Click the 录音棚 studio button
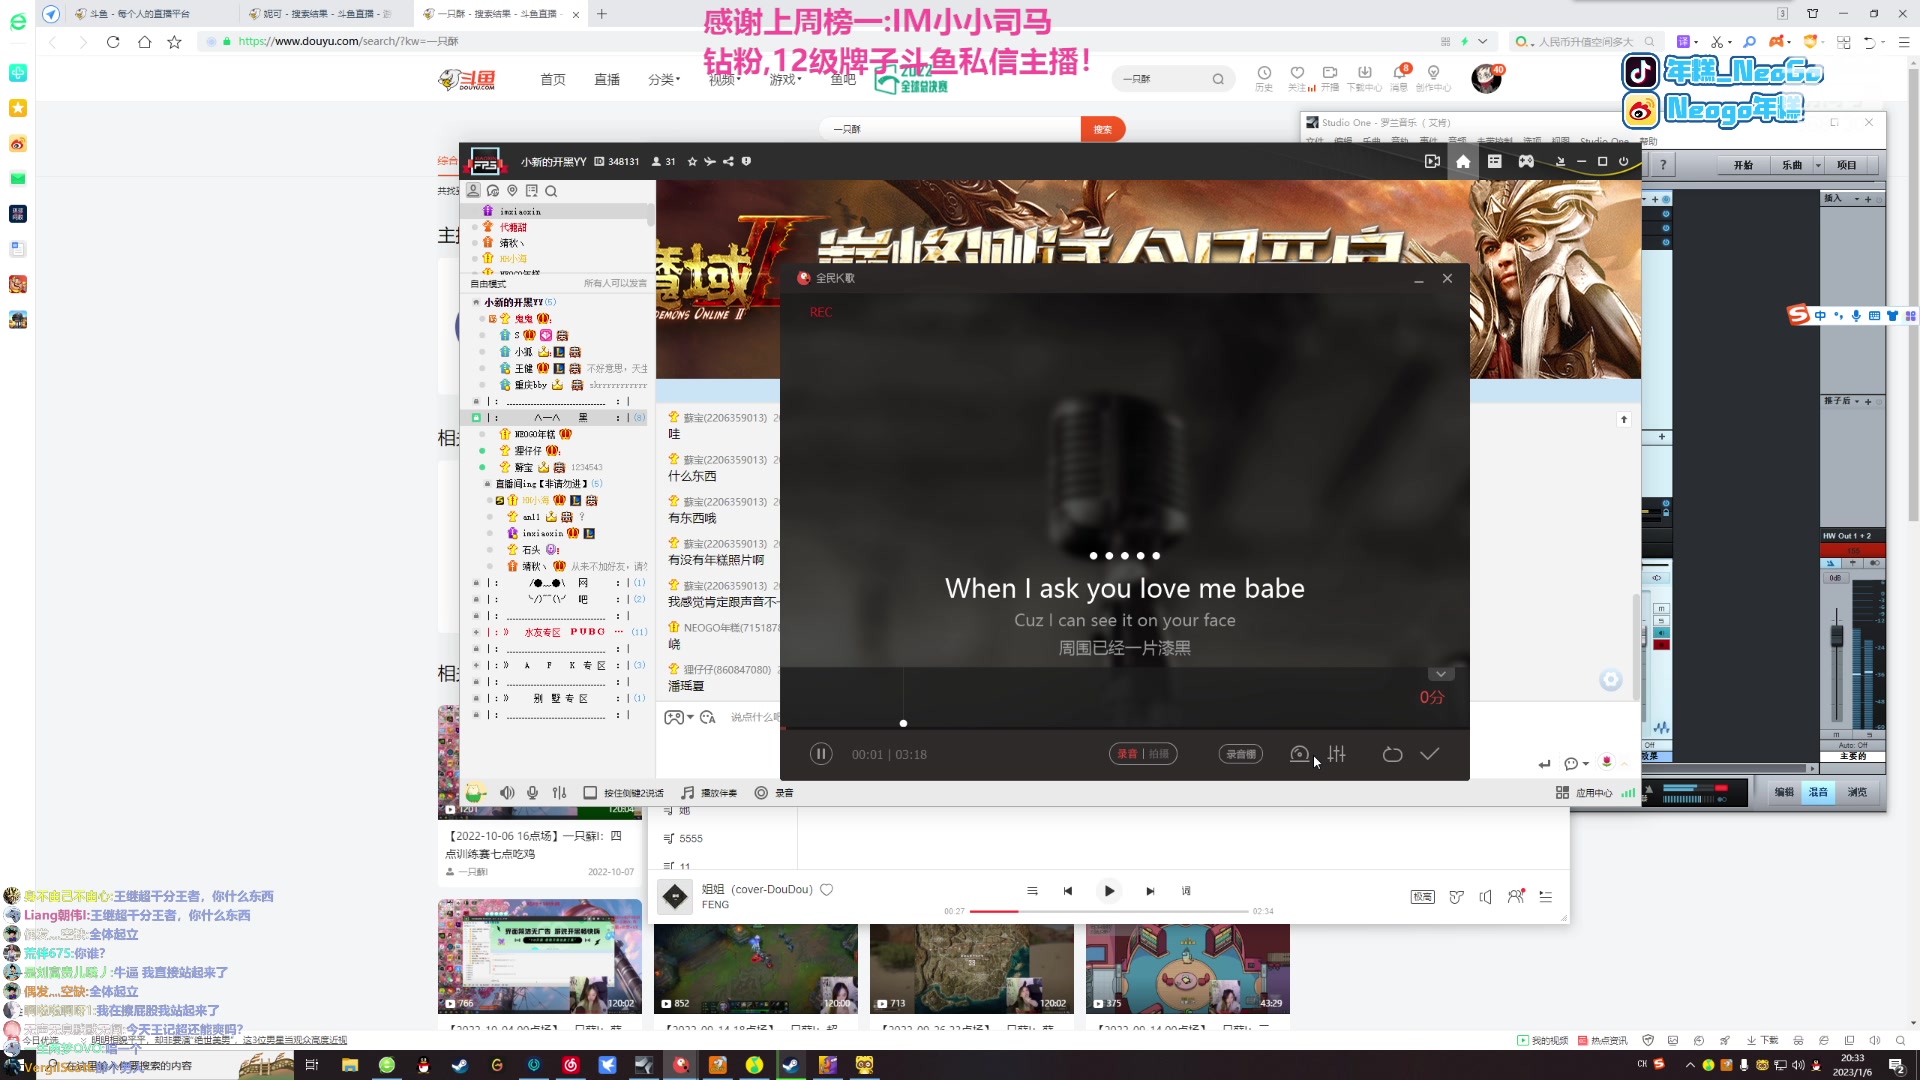 pyautogui.click(x=1240, y=754)
